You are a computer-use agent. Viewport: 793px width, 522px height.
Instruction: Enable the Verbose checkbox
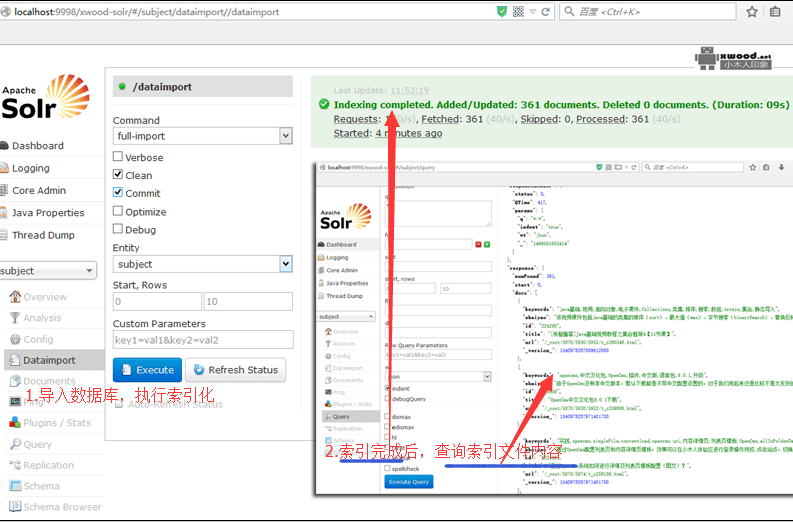click(118, 156)
